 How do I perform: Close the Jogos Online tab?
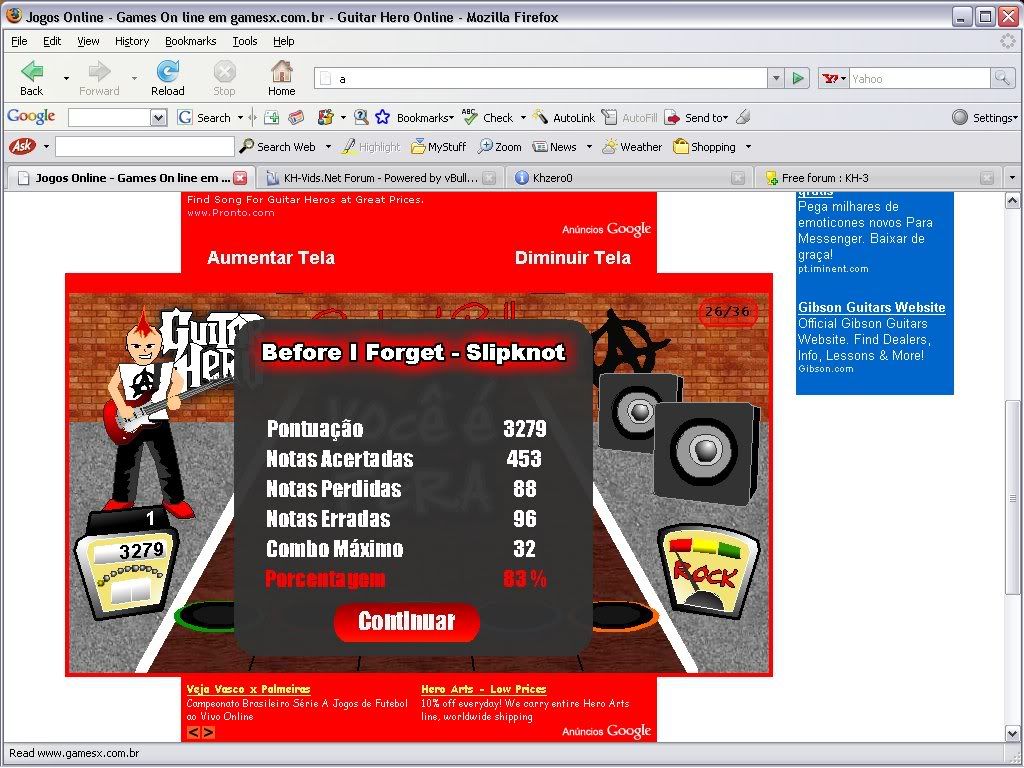(240, 178)
